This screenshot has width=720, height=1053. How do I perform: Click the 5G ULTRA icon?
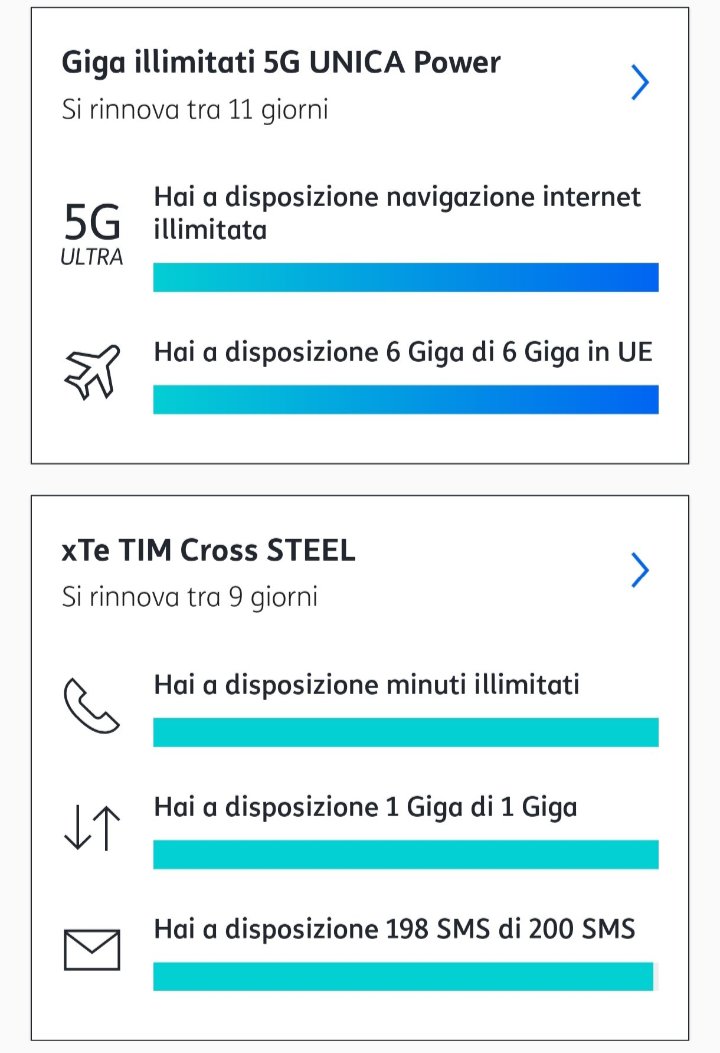click(93, 233)
